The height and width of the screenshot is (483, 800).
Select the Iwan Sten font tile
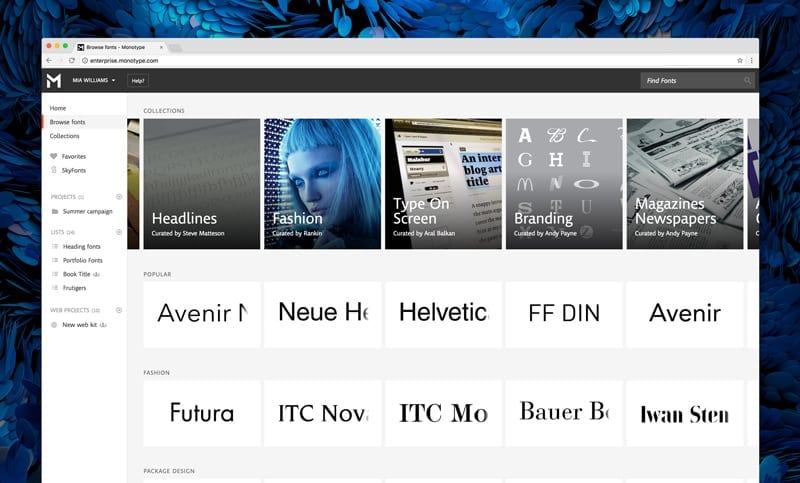click(x=685, y=413)
